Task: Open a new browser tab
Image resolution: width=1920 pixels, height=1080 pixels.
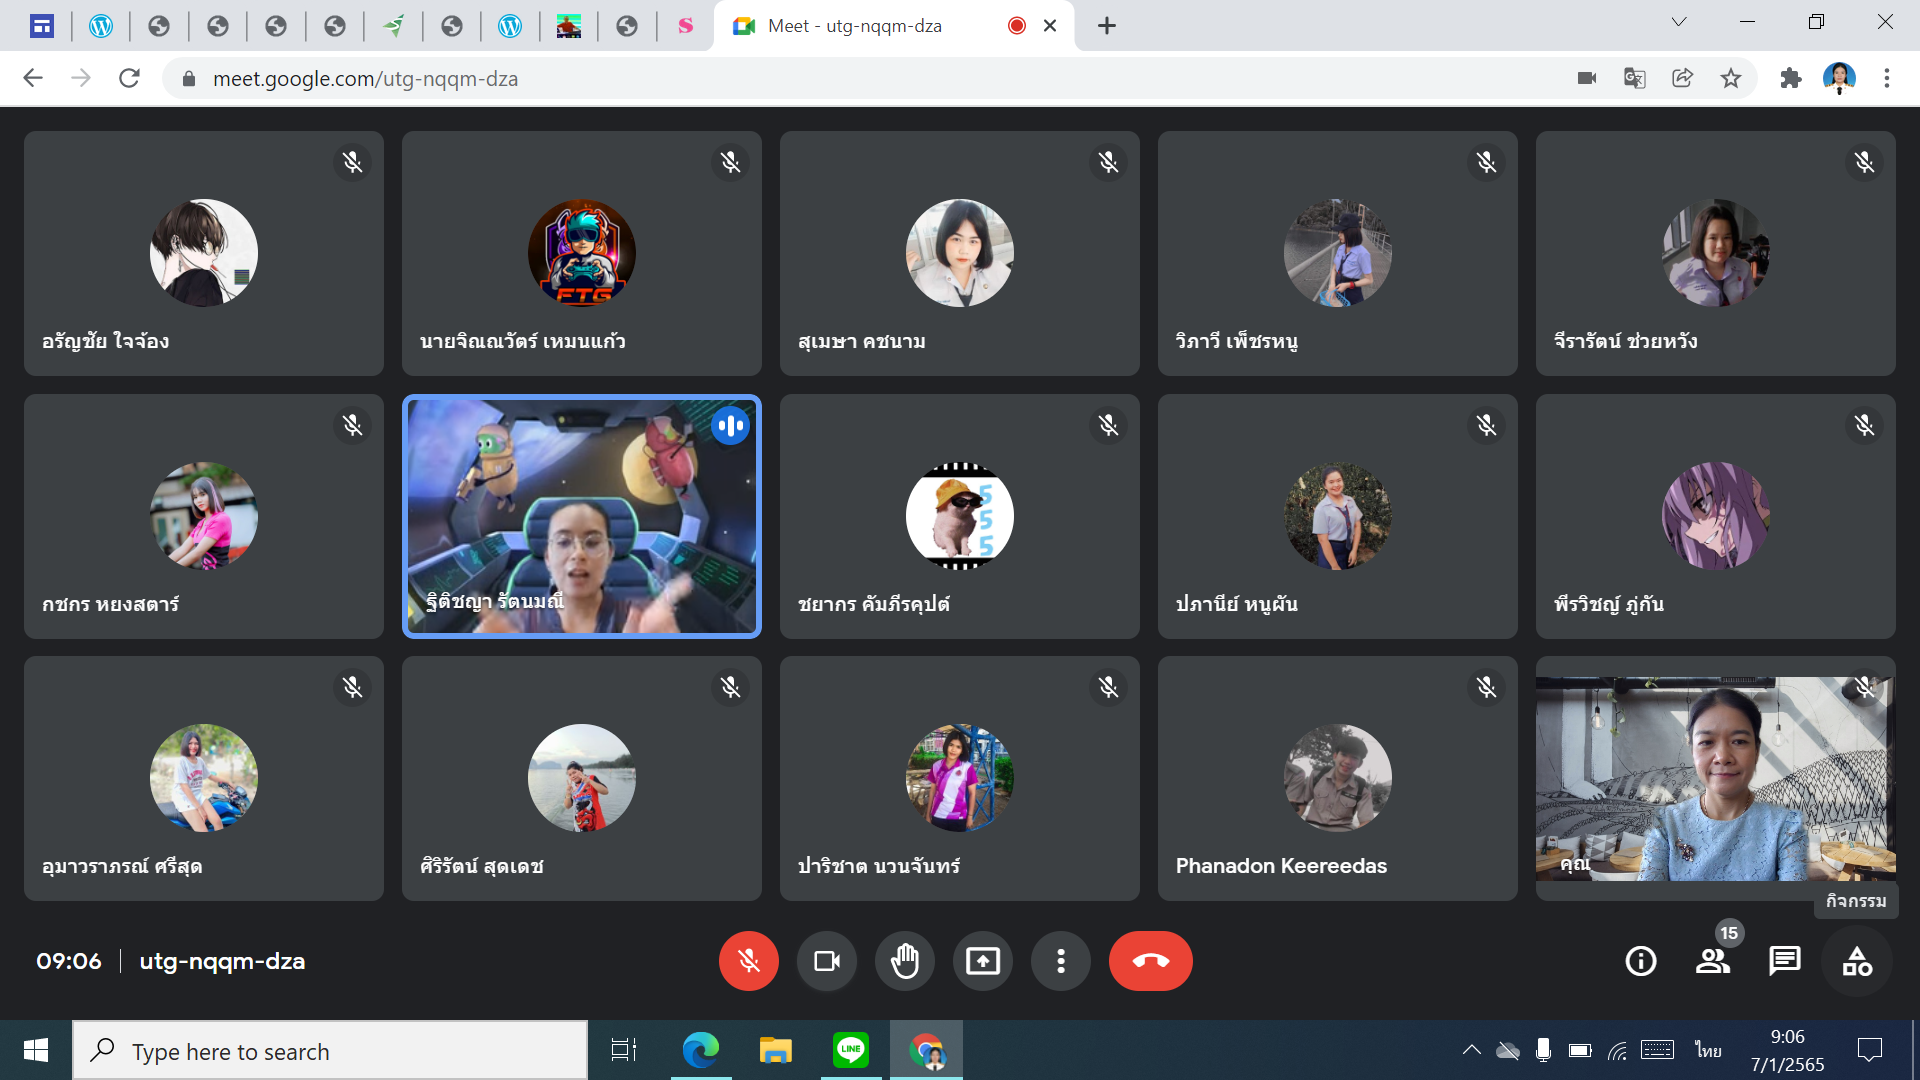Action: click(1106, 26)
